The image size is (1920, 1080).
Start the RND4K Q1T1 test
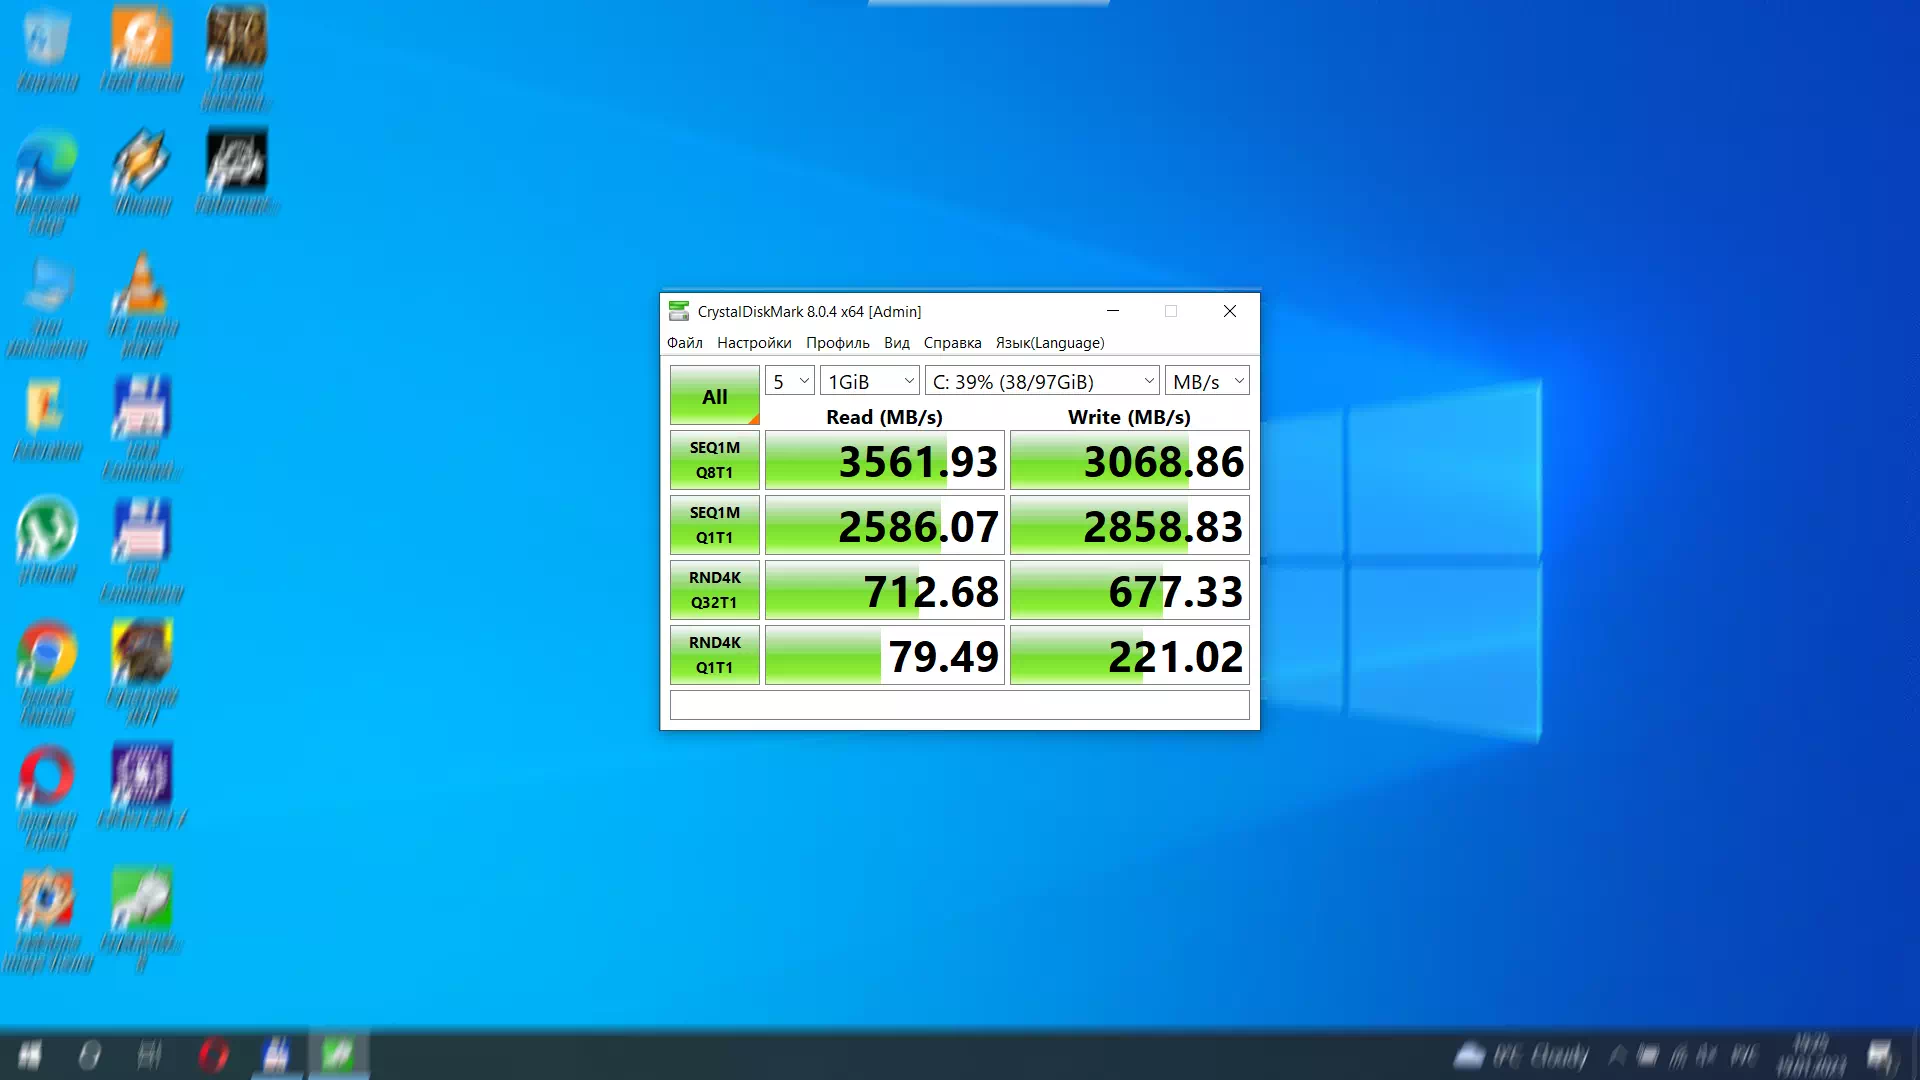click(714, 655)
